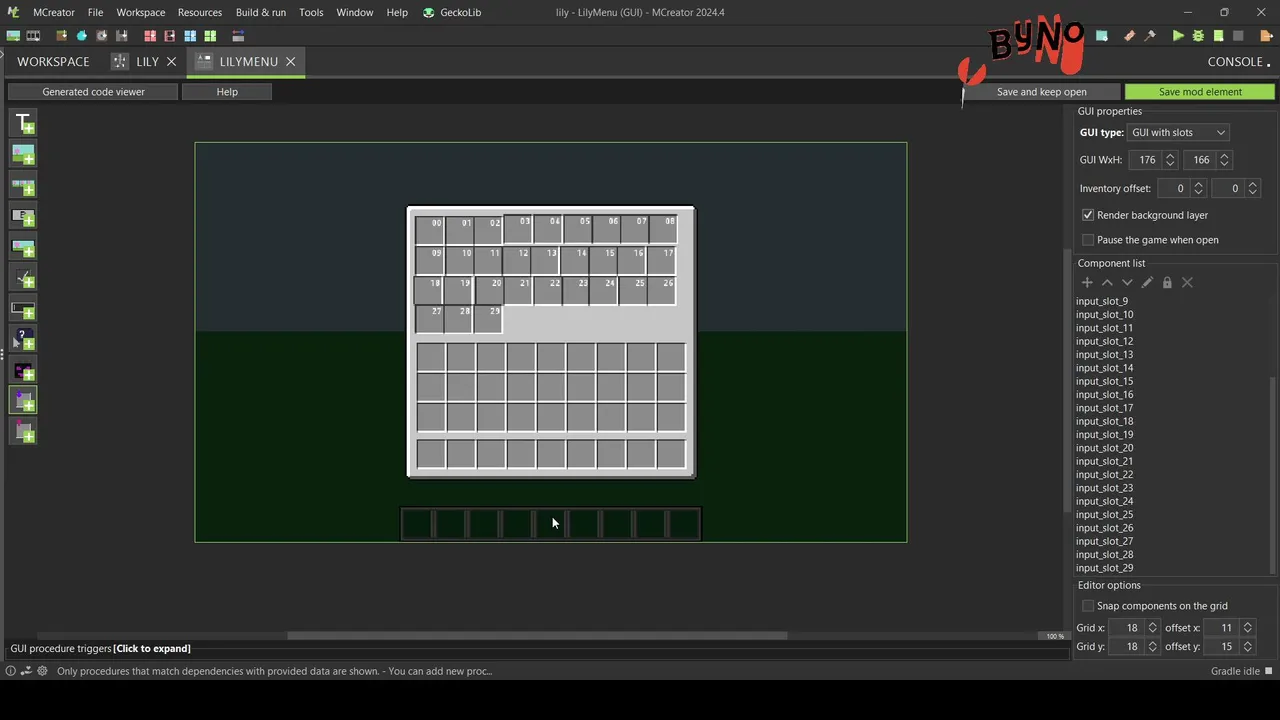
Task: Click horizontal scrollbar under the editor canvas
Action: (537, 636)
